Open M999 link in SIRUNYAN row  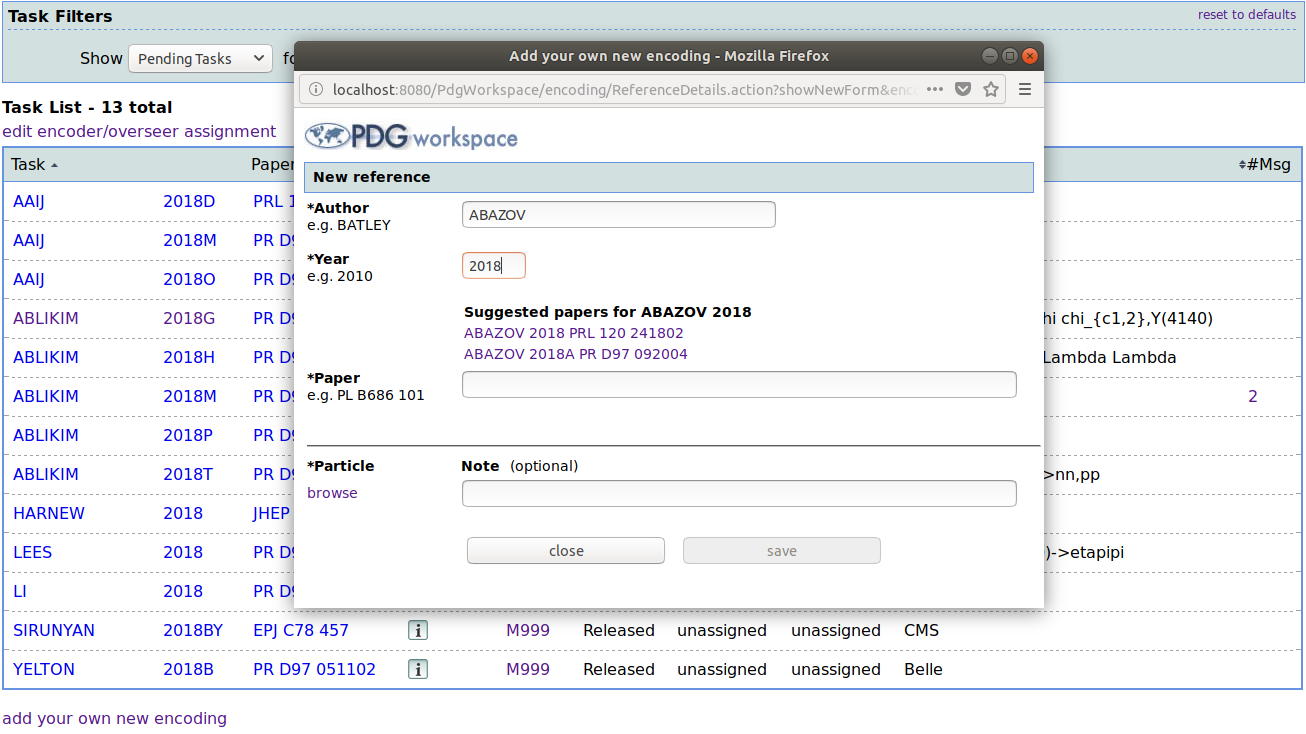pos(528,630)
